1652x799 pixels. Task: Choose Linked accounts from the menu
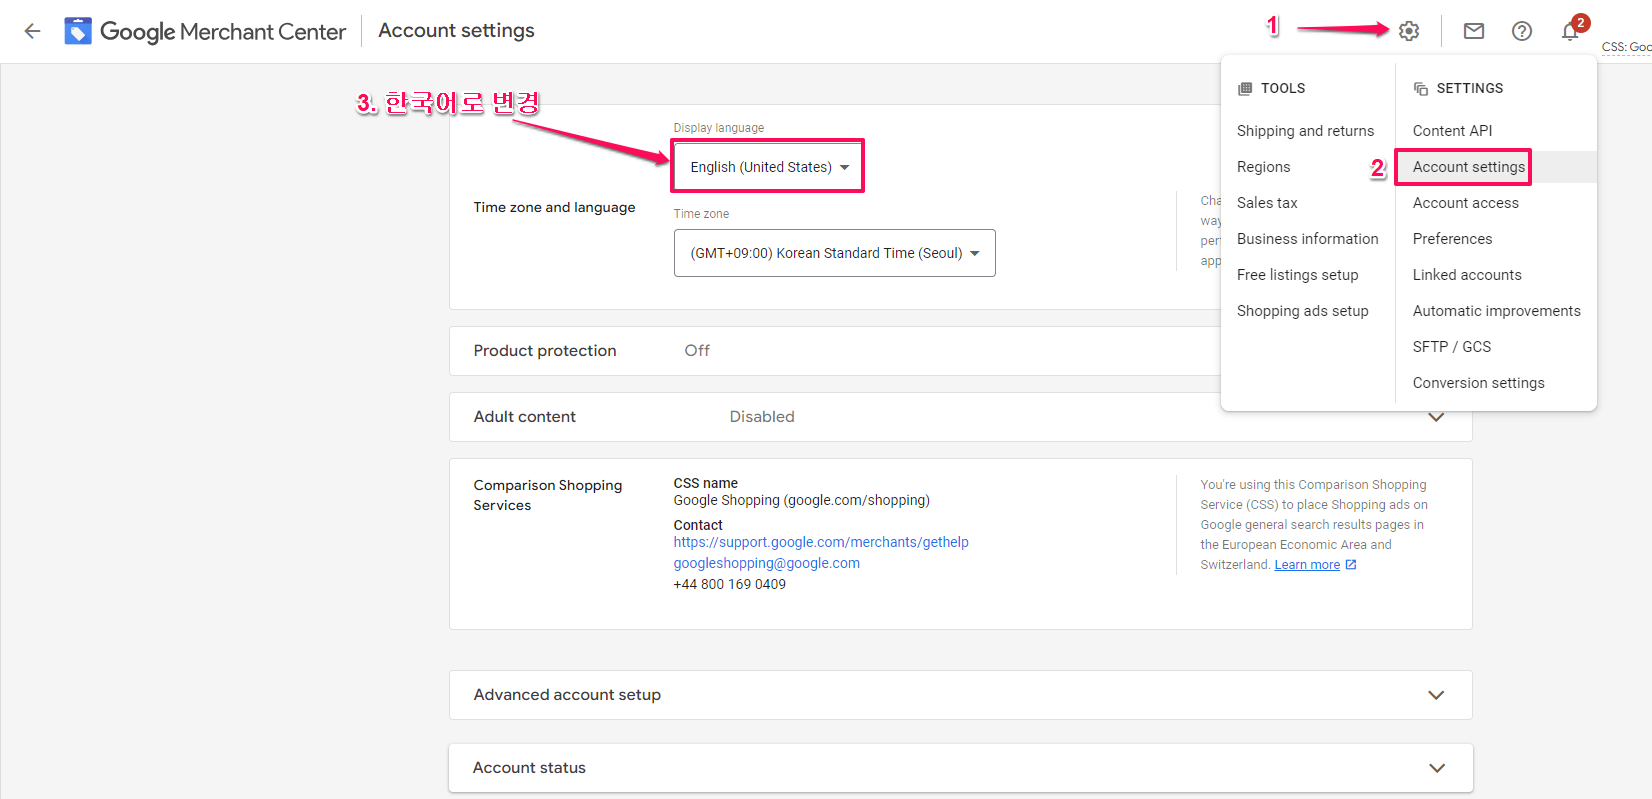[1467, 275]
